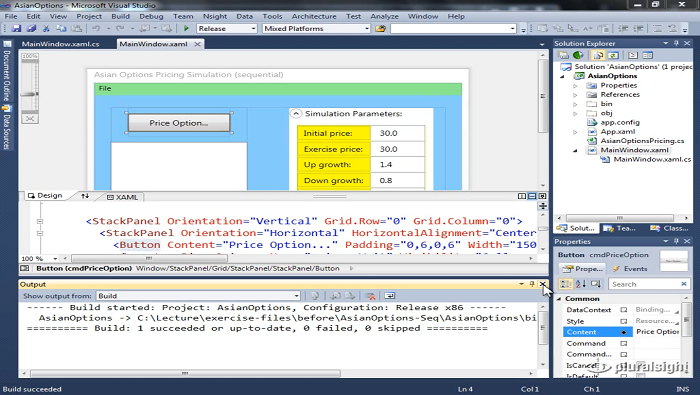
Task: Click the Save toolbar icon
Action: pyautogui.click(x=17, y=29)
